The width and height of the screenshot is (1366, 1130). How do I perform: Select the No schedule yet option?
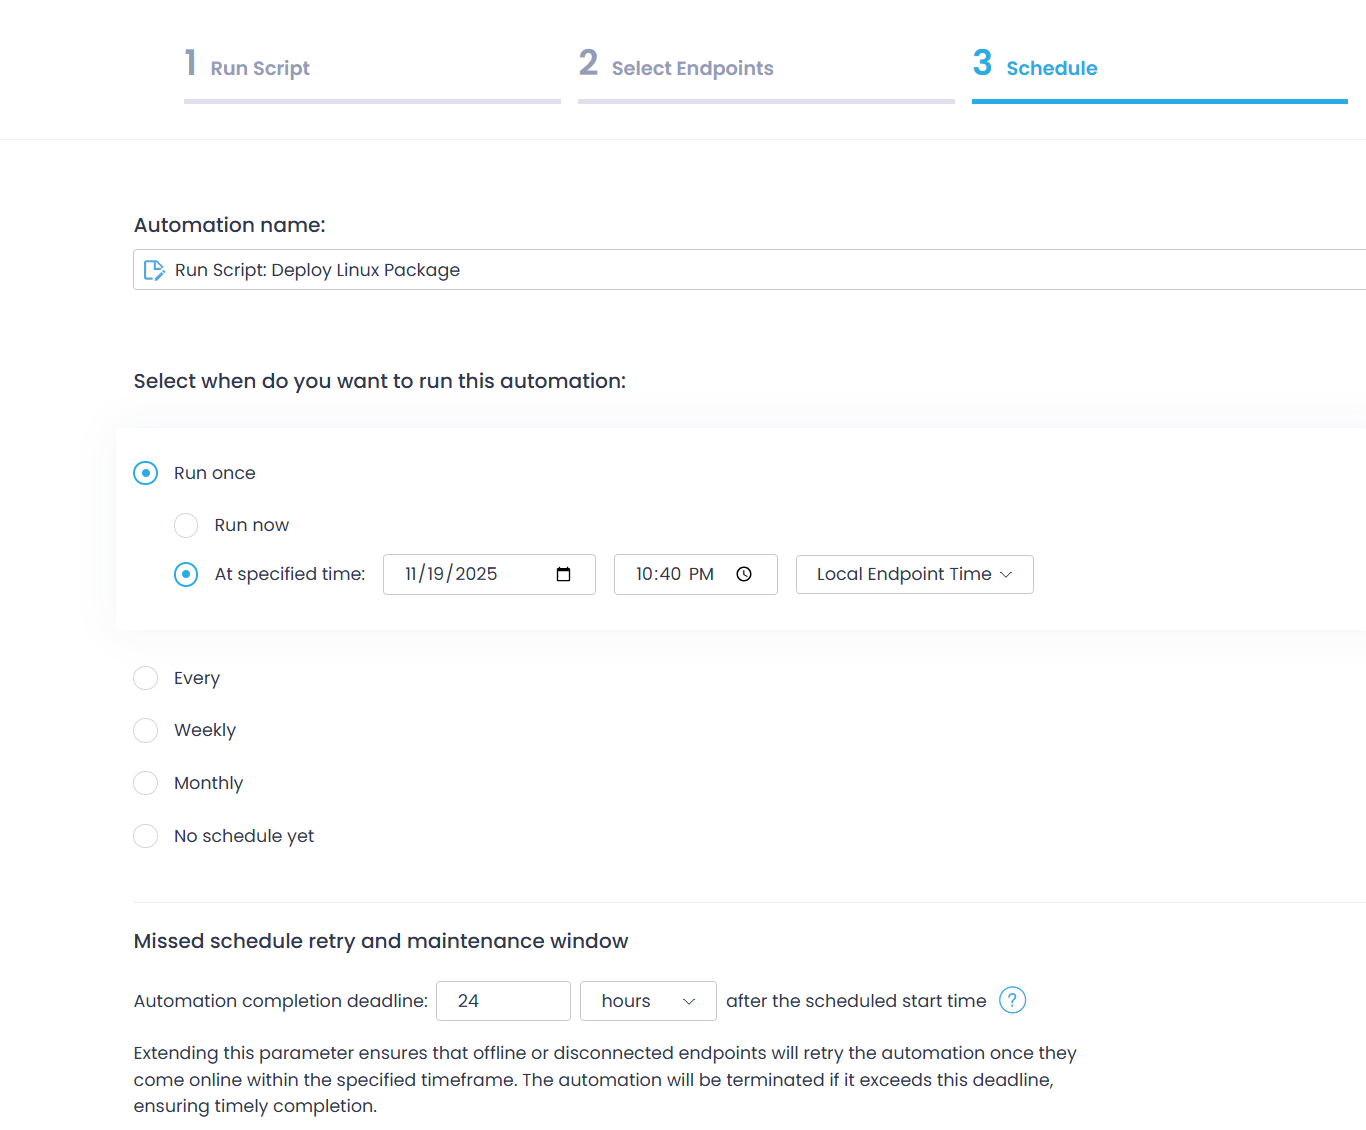point(145,836)
